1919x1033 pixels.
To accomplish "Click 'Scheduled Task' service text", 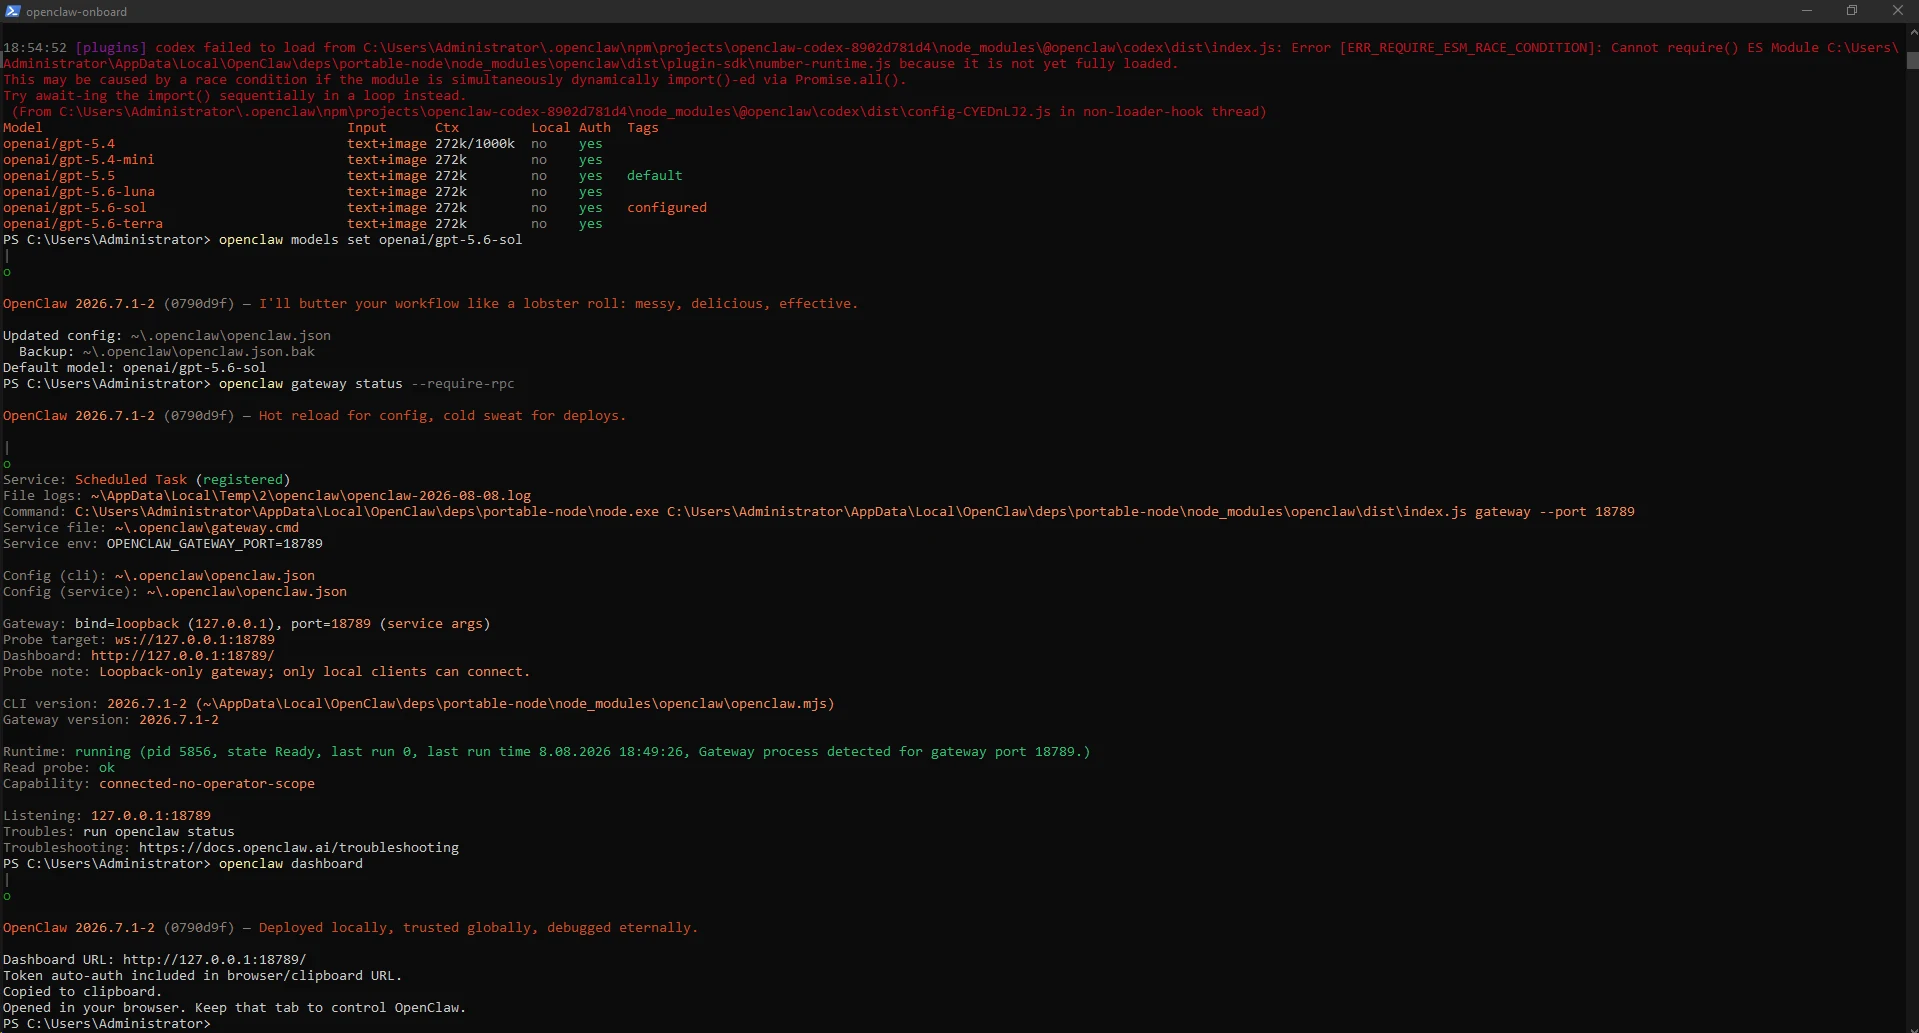I will click(x=131, y=480).
